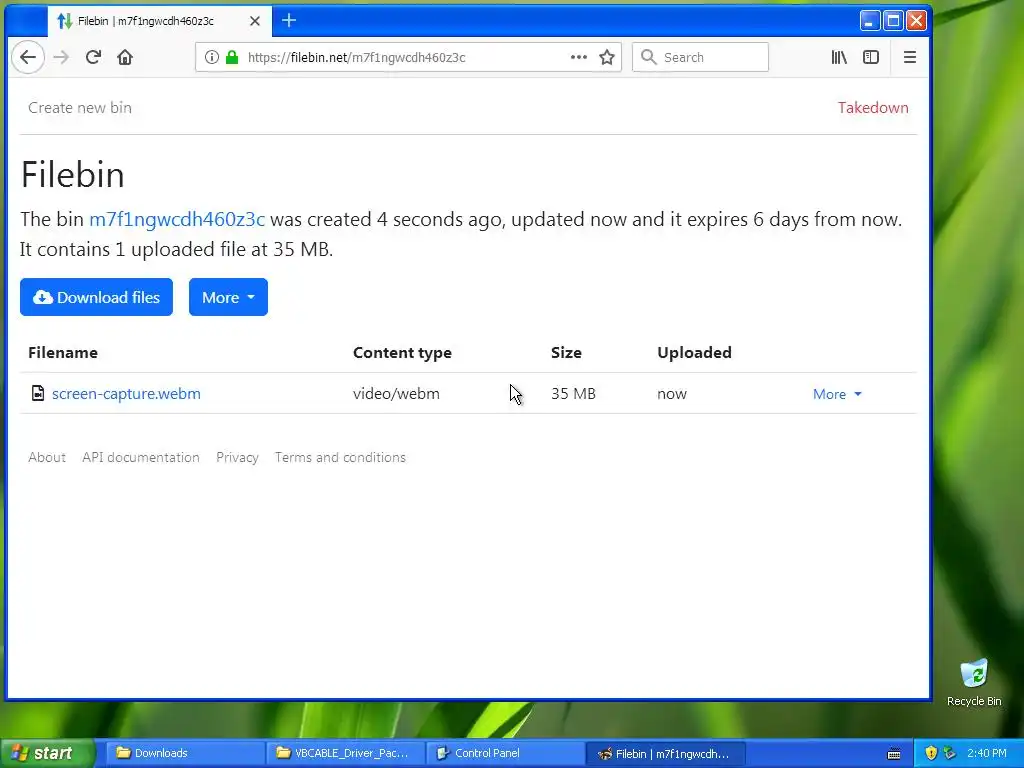
Task: Click the Download files button
Action: pos(97,297)
